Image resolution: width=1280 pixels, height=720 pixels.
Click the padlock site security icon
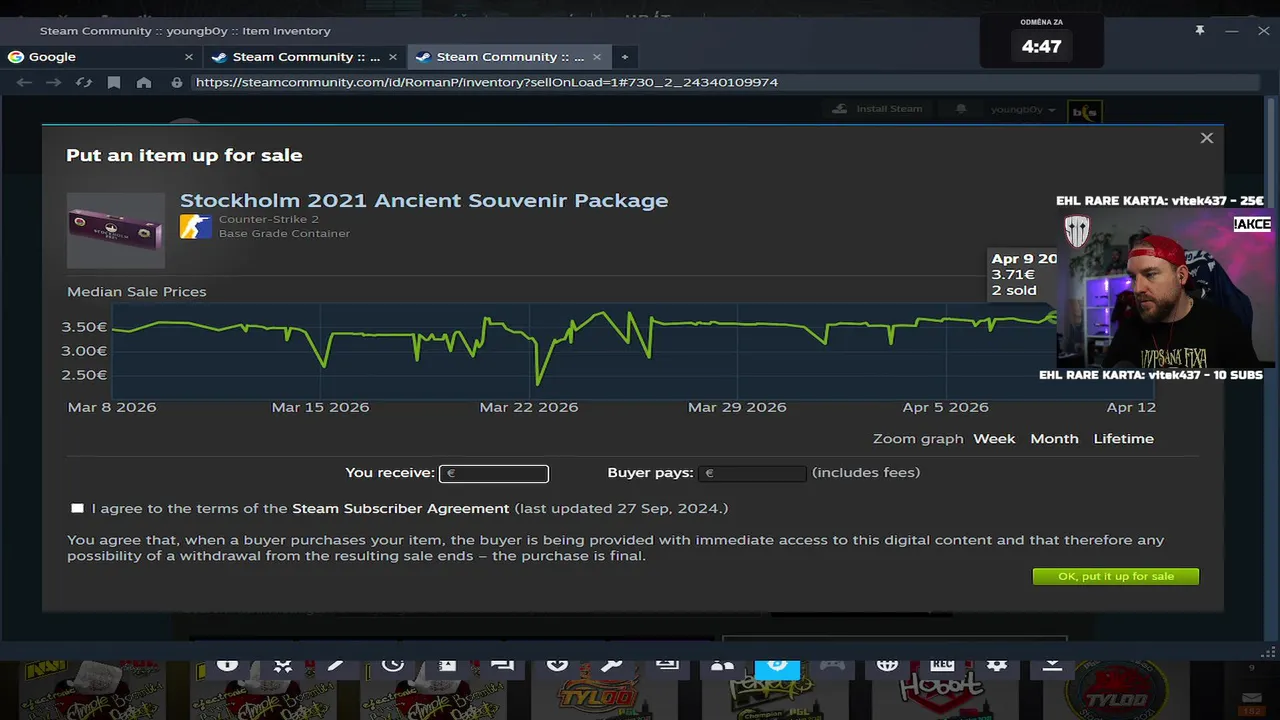tap(177, 82)
